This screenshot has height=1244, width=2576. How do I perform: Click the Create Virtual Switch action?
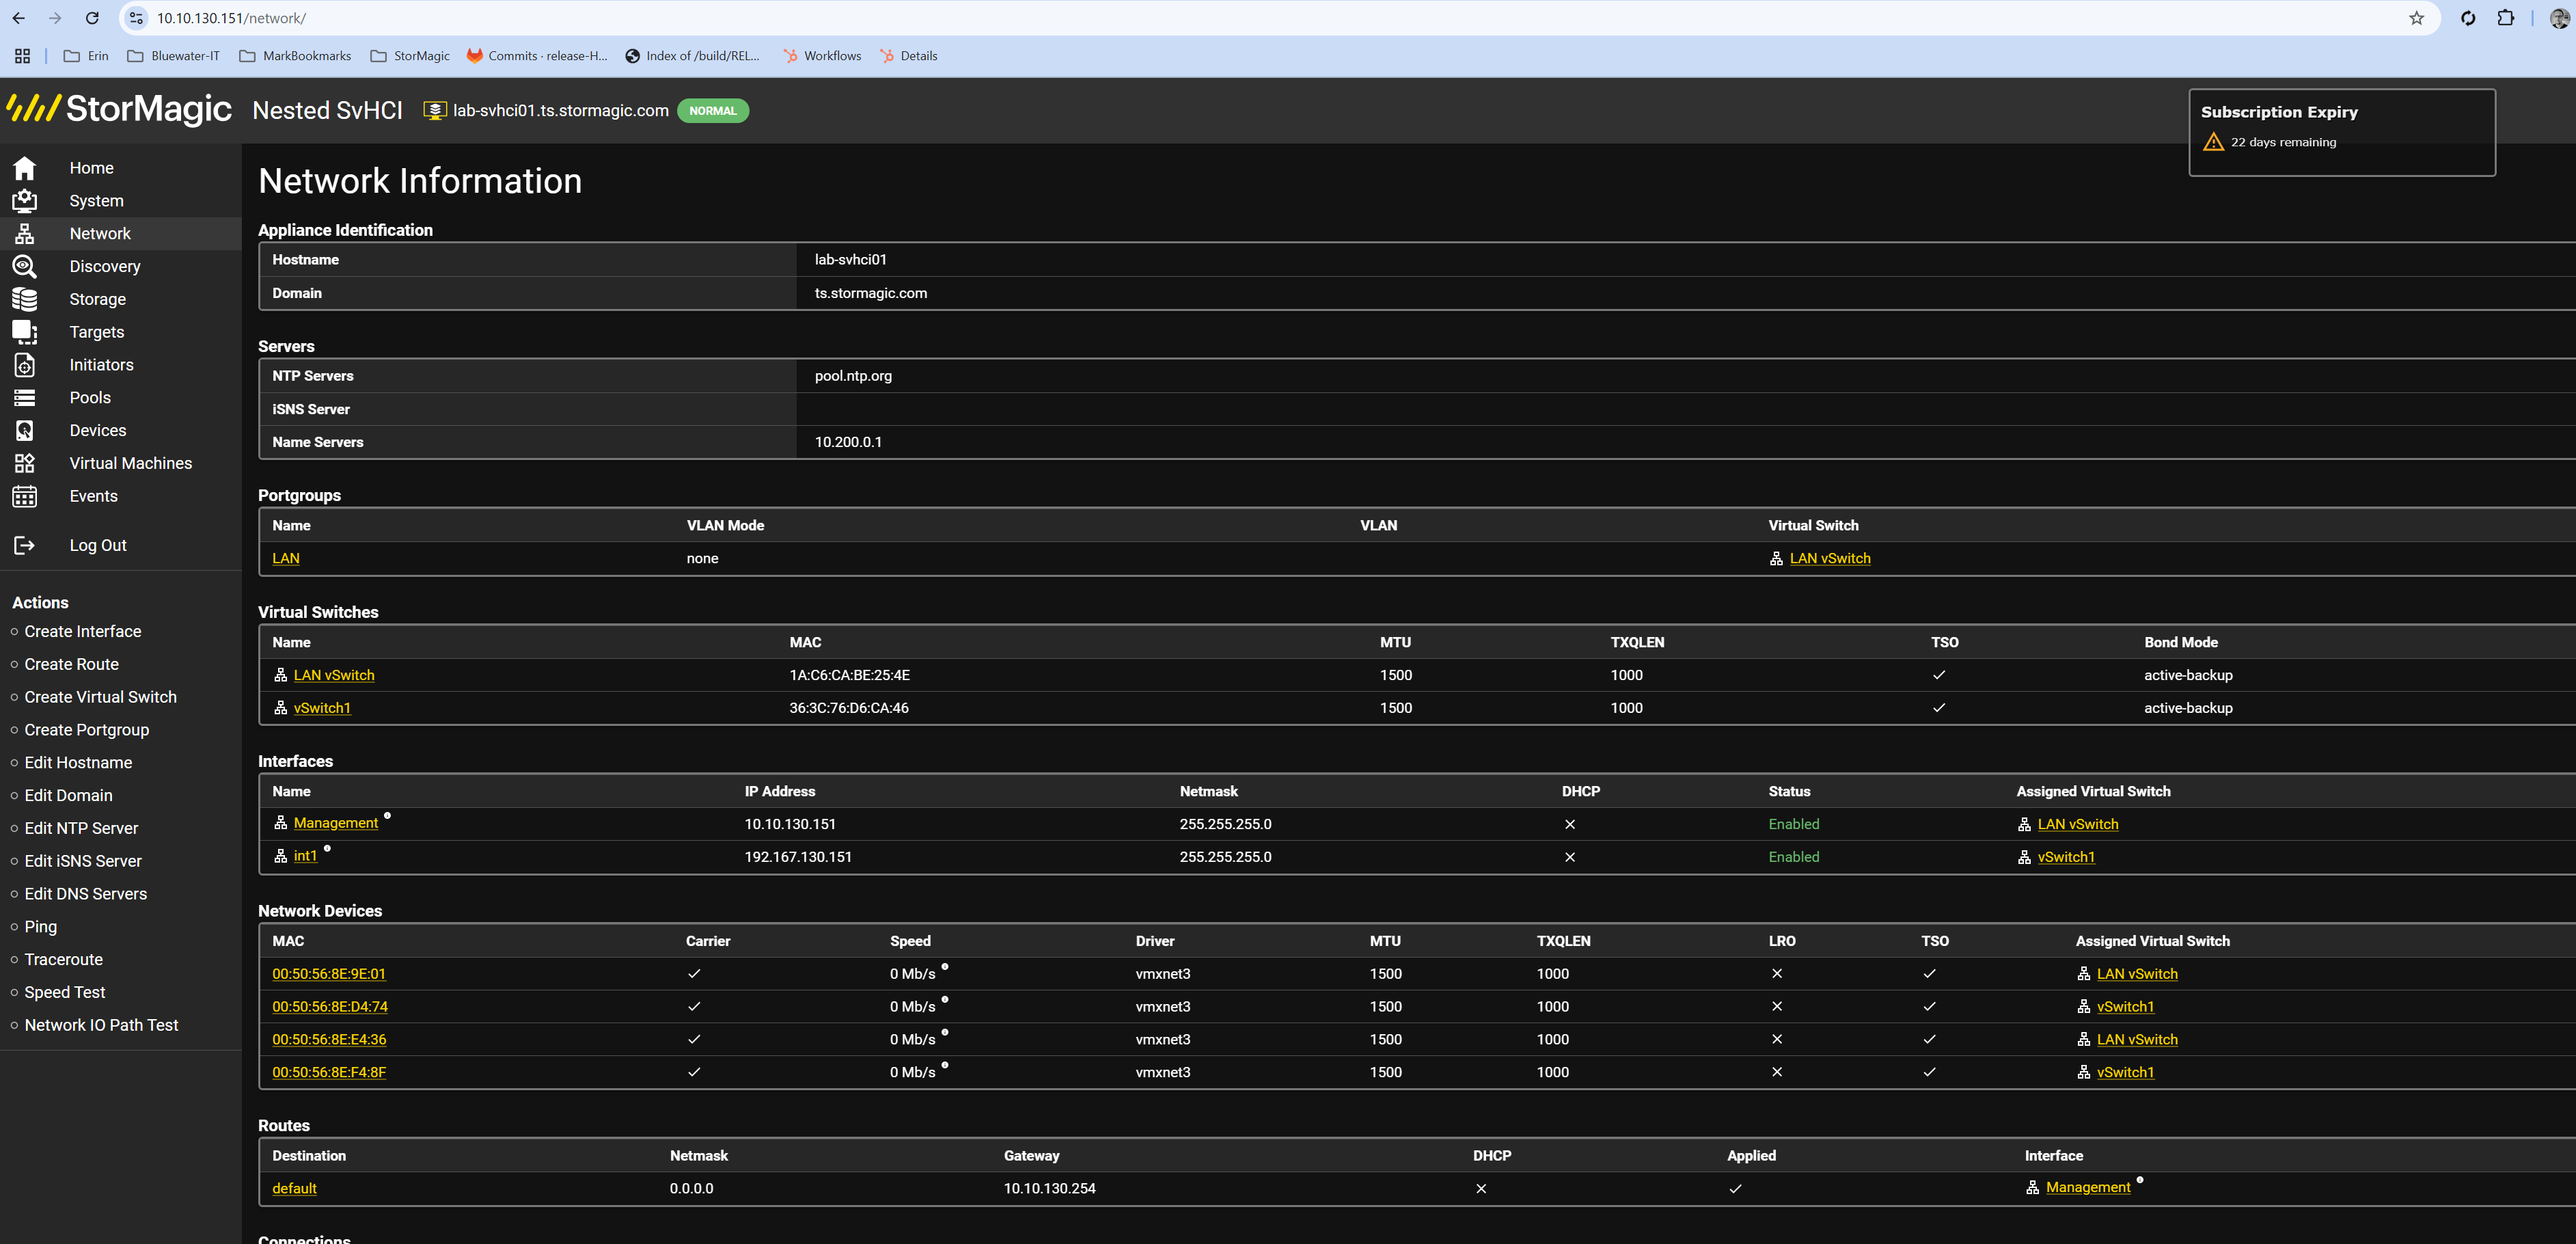click(100, 697)
